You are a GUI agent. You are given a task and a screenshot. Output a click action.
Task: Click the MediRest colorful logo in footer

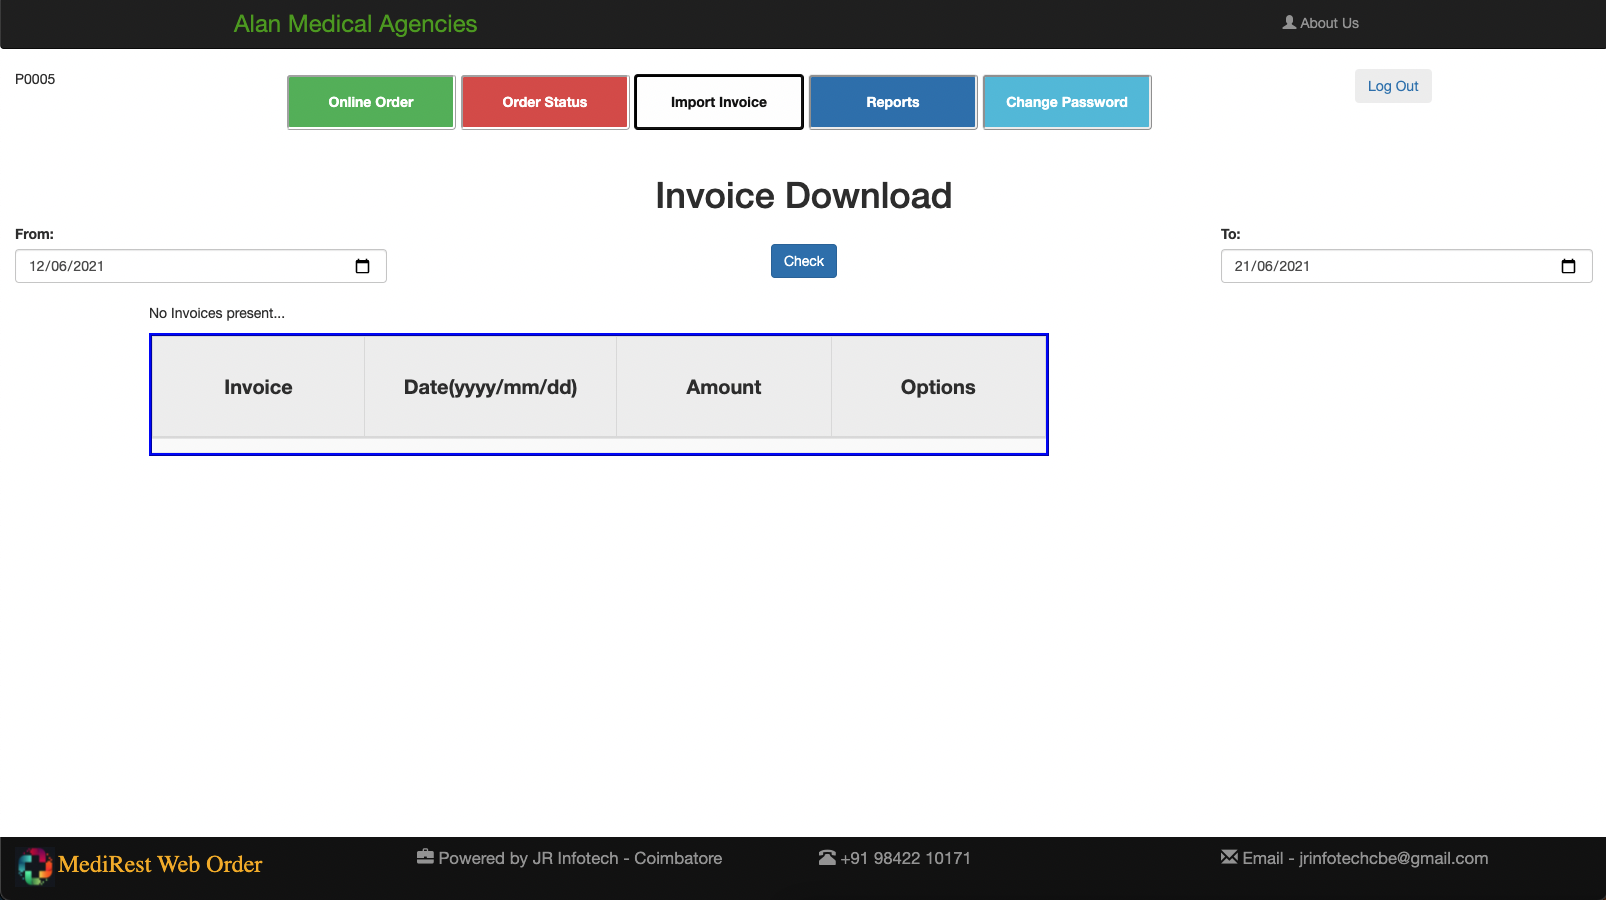35,866
